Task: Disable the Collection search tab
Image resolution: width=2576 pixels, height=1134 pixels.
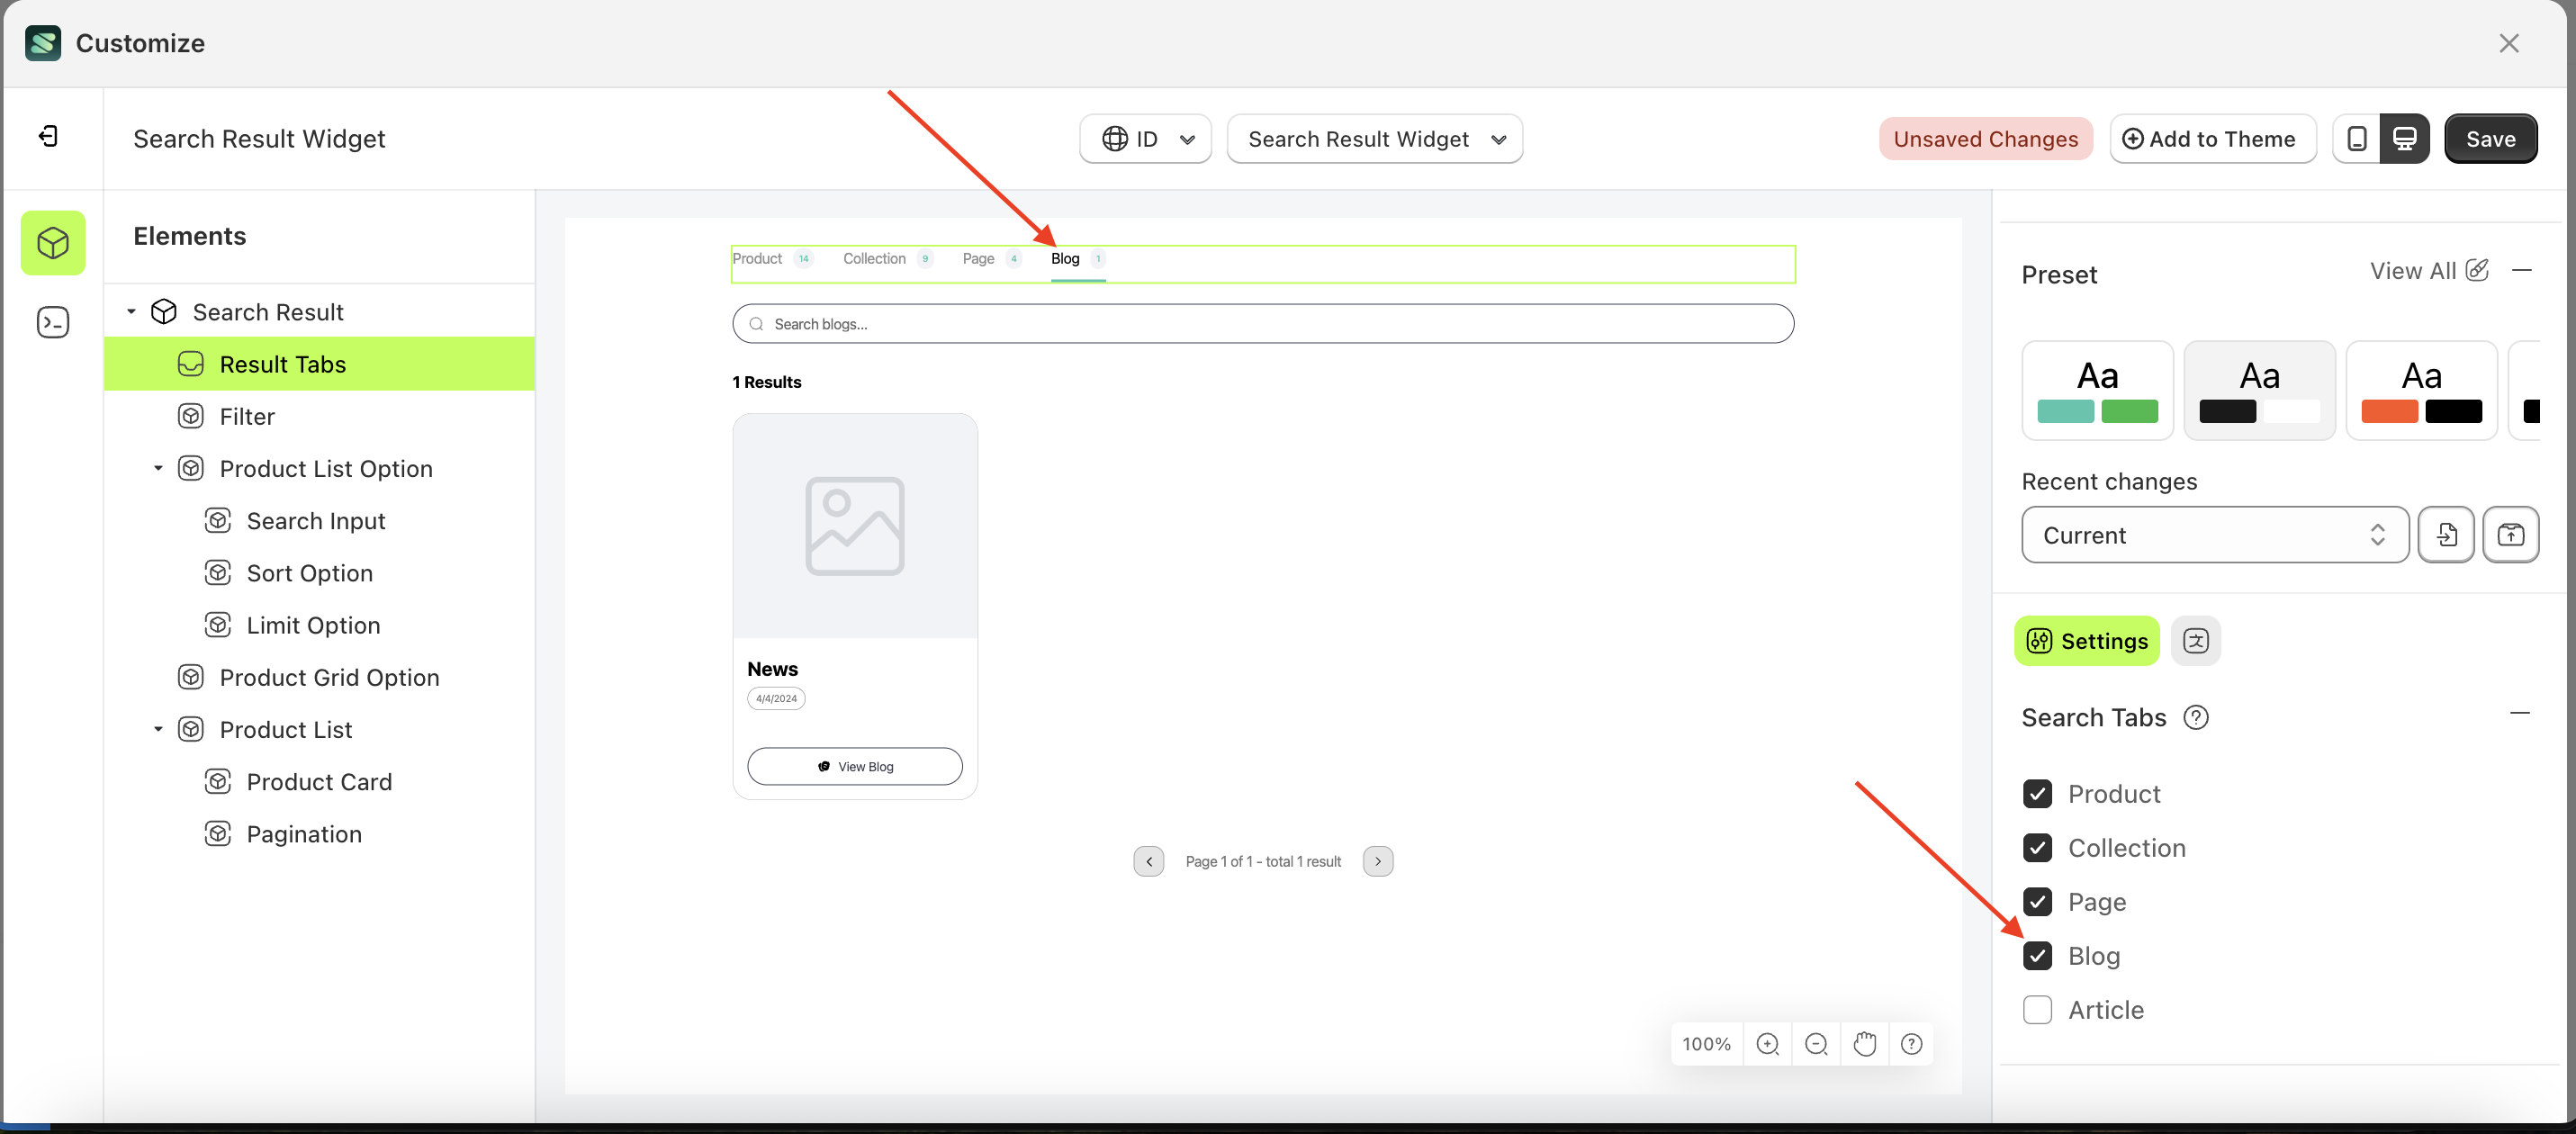Action: click(2037, 848)
